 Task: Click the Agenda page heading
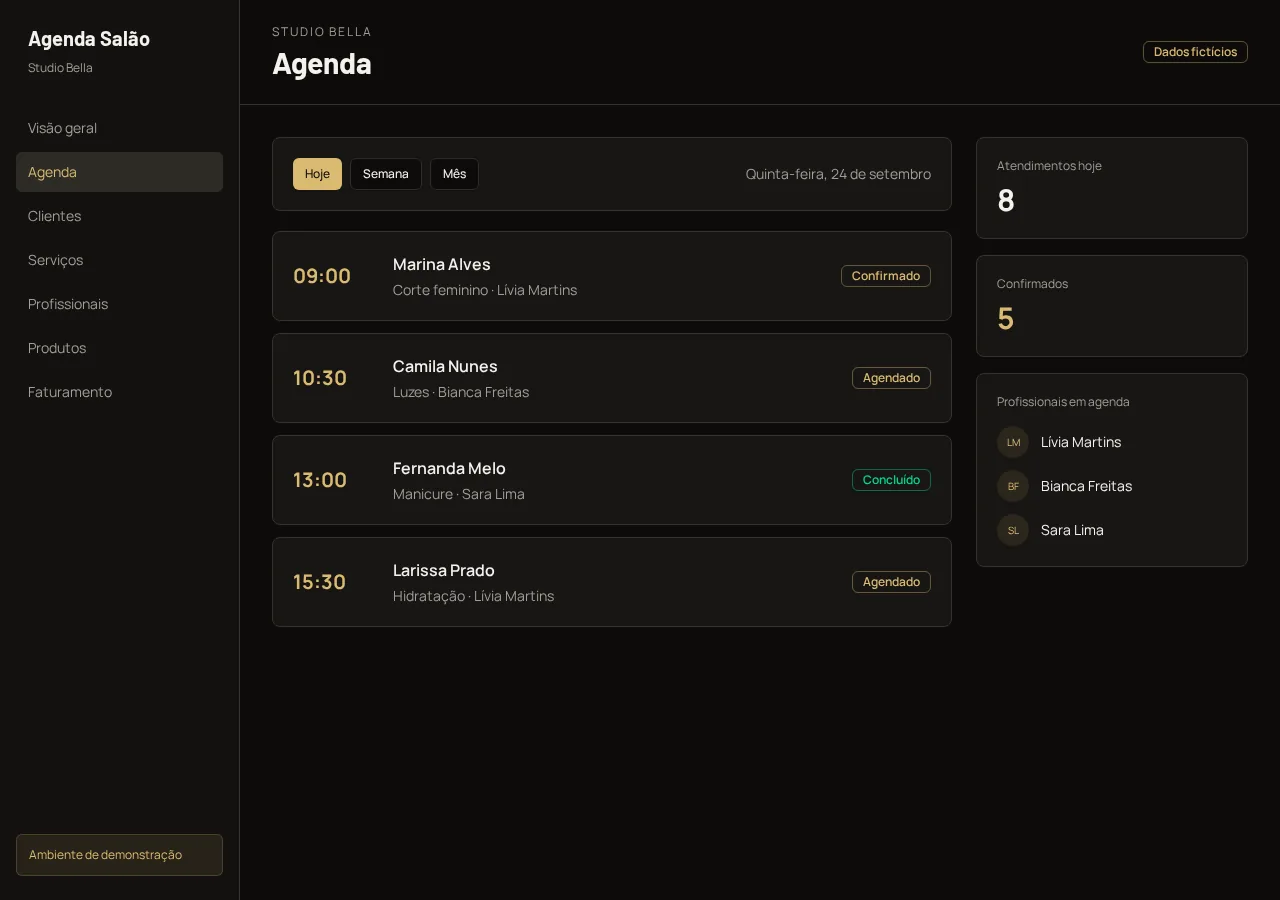point(322,63)
